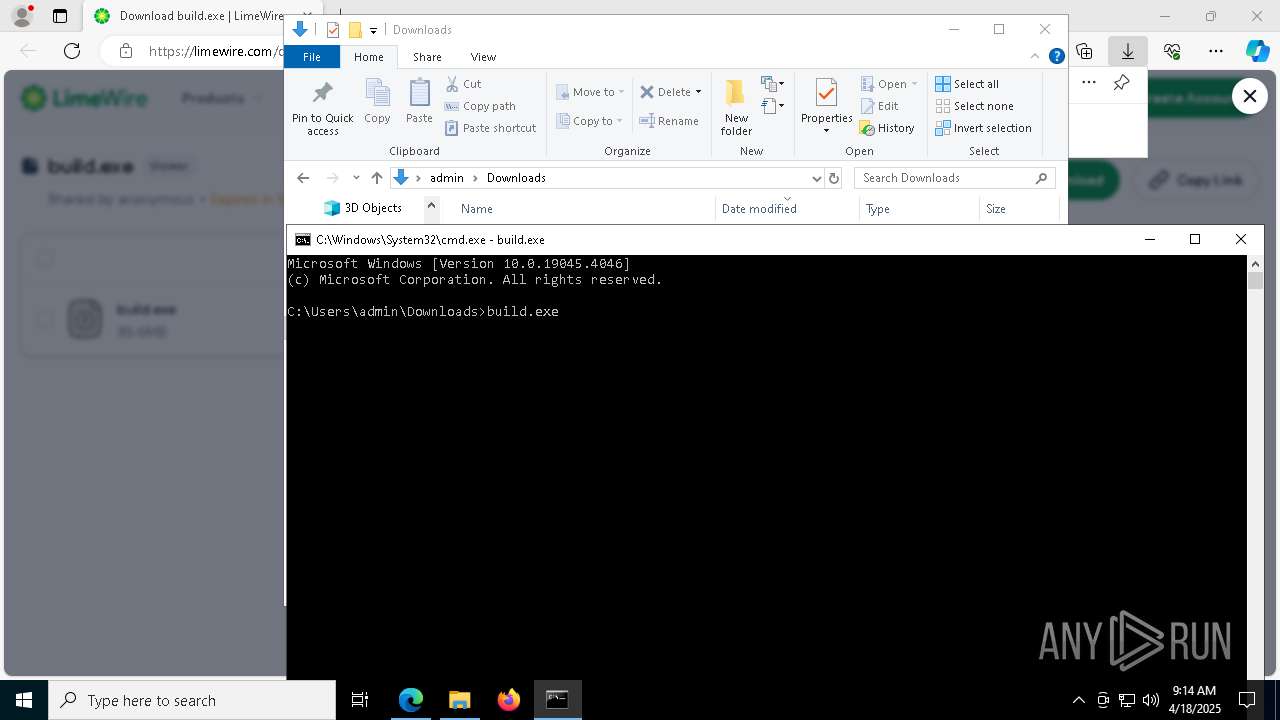This screenshot has height=720, width=1280.
Task: Close the LimeWire overlay with X button
Action: [x=1249, y=96]
